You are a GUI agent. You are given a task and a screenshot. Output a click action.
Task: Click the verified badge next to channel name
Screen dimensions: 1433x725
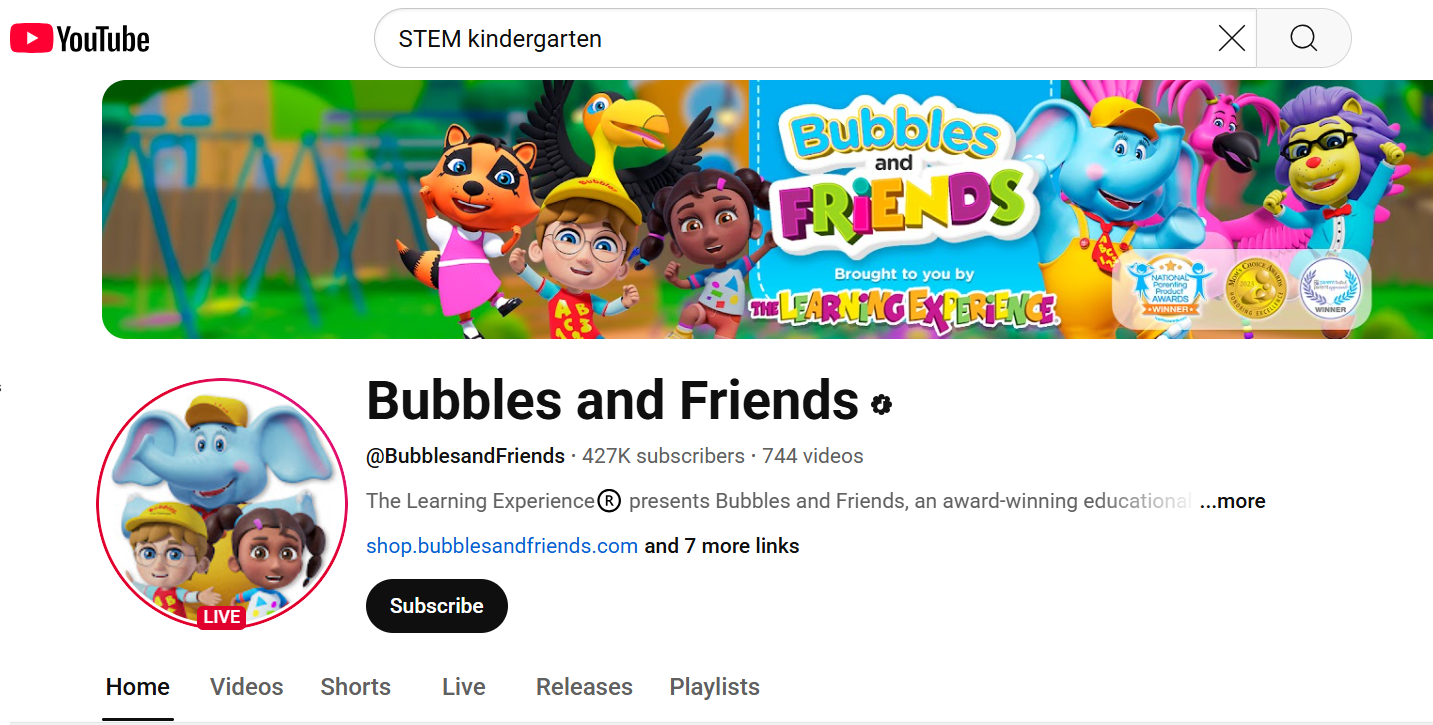[x=881, y=404]
